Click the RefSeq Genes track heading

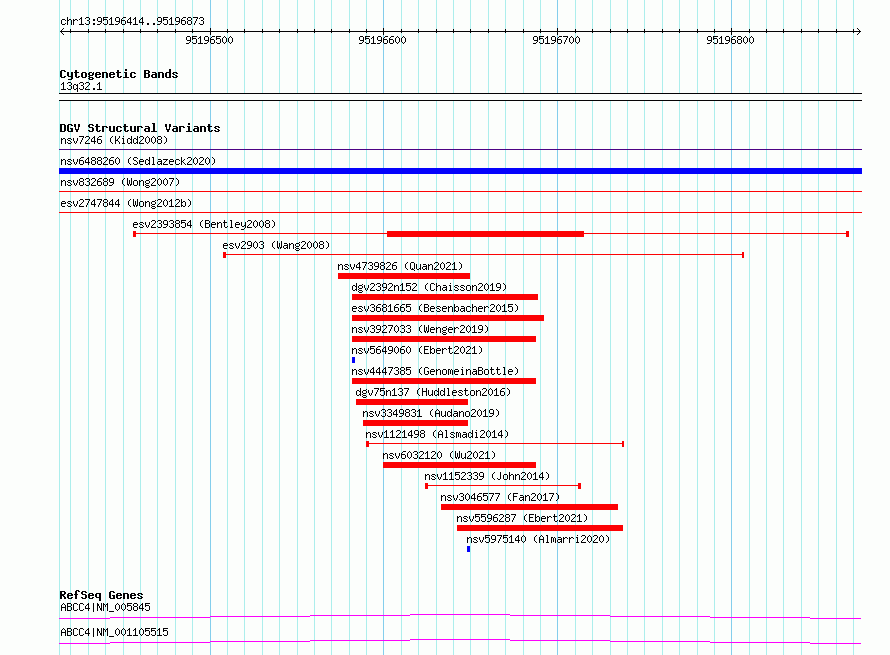[x=102, y=595]
